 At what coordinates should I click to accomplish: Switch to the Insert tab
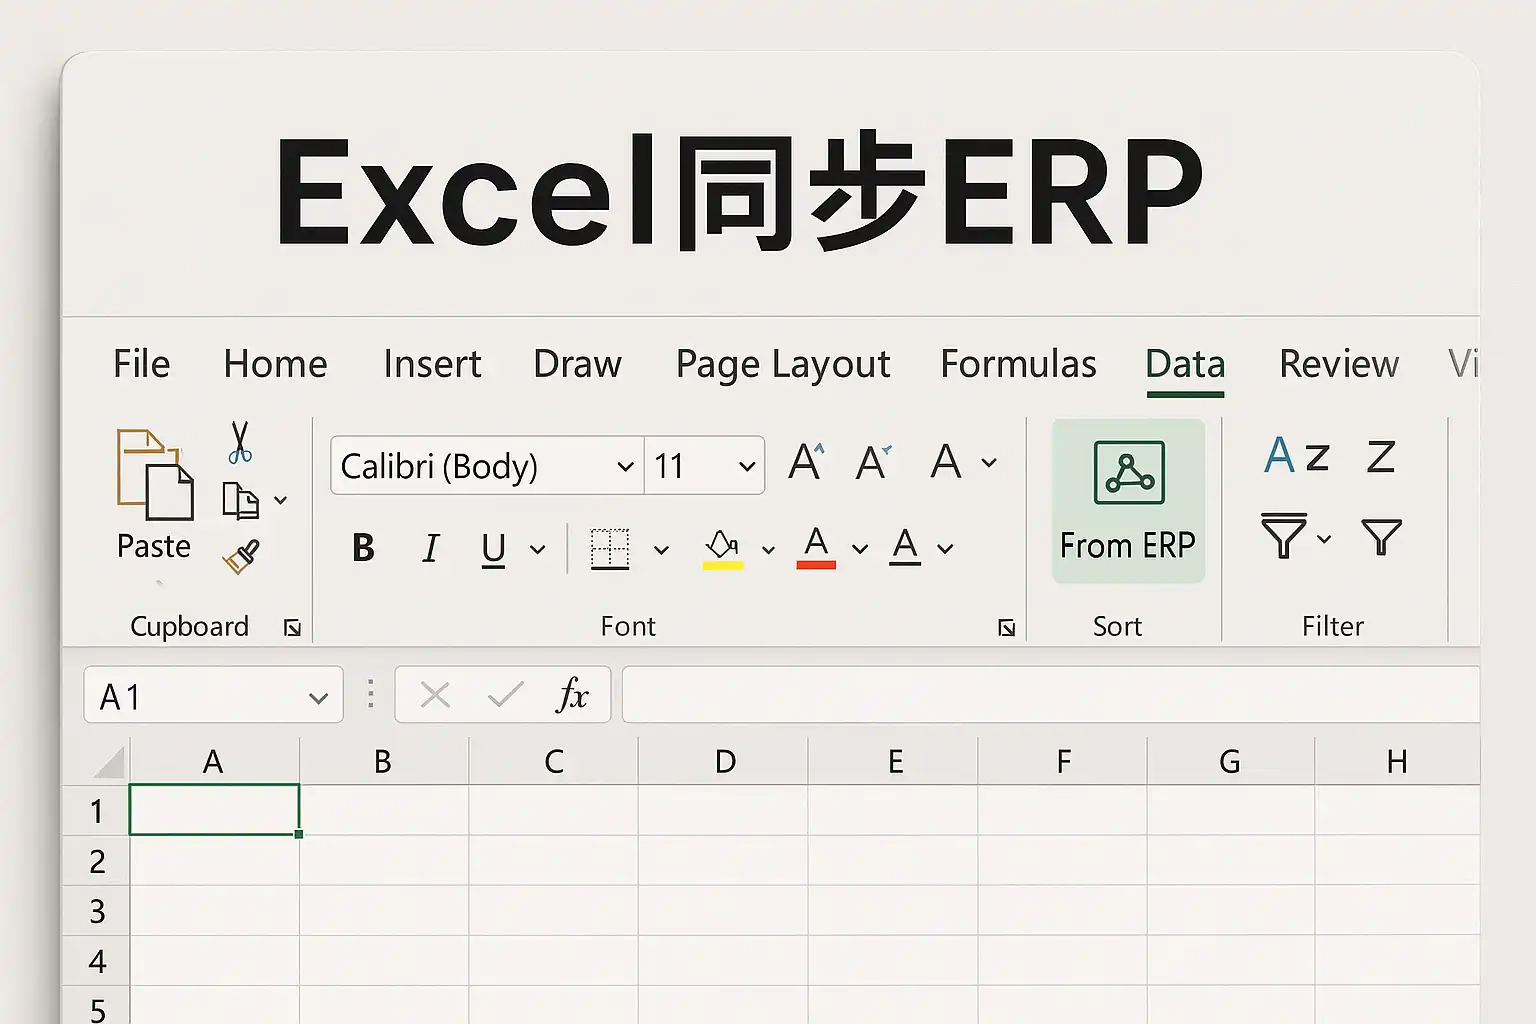432,364
